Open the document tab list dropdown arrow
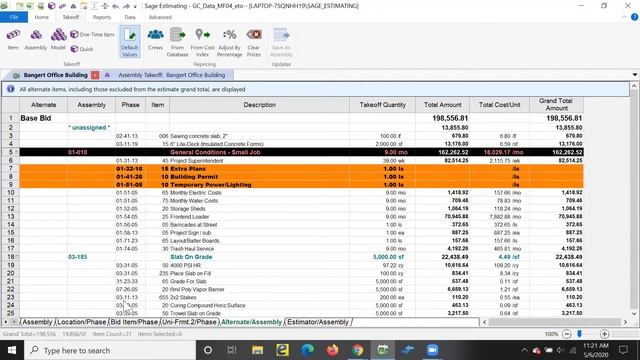Viewport: 640px width, 360px height. pyautogui.click(x=635, y=75)
